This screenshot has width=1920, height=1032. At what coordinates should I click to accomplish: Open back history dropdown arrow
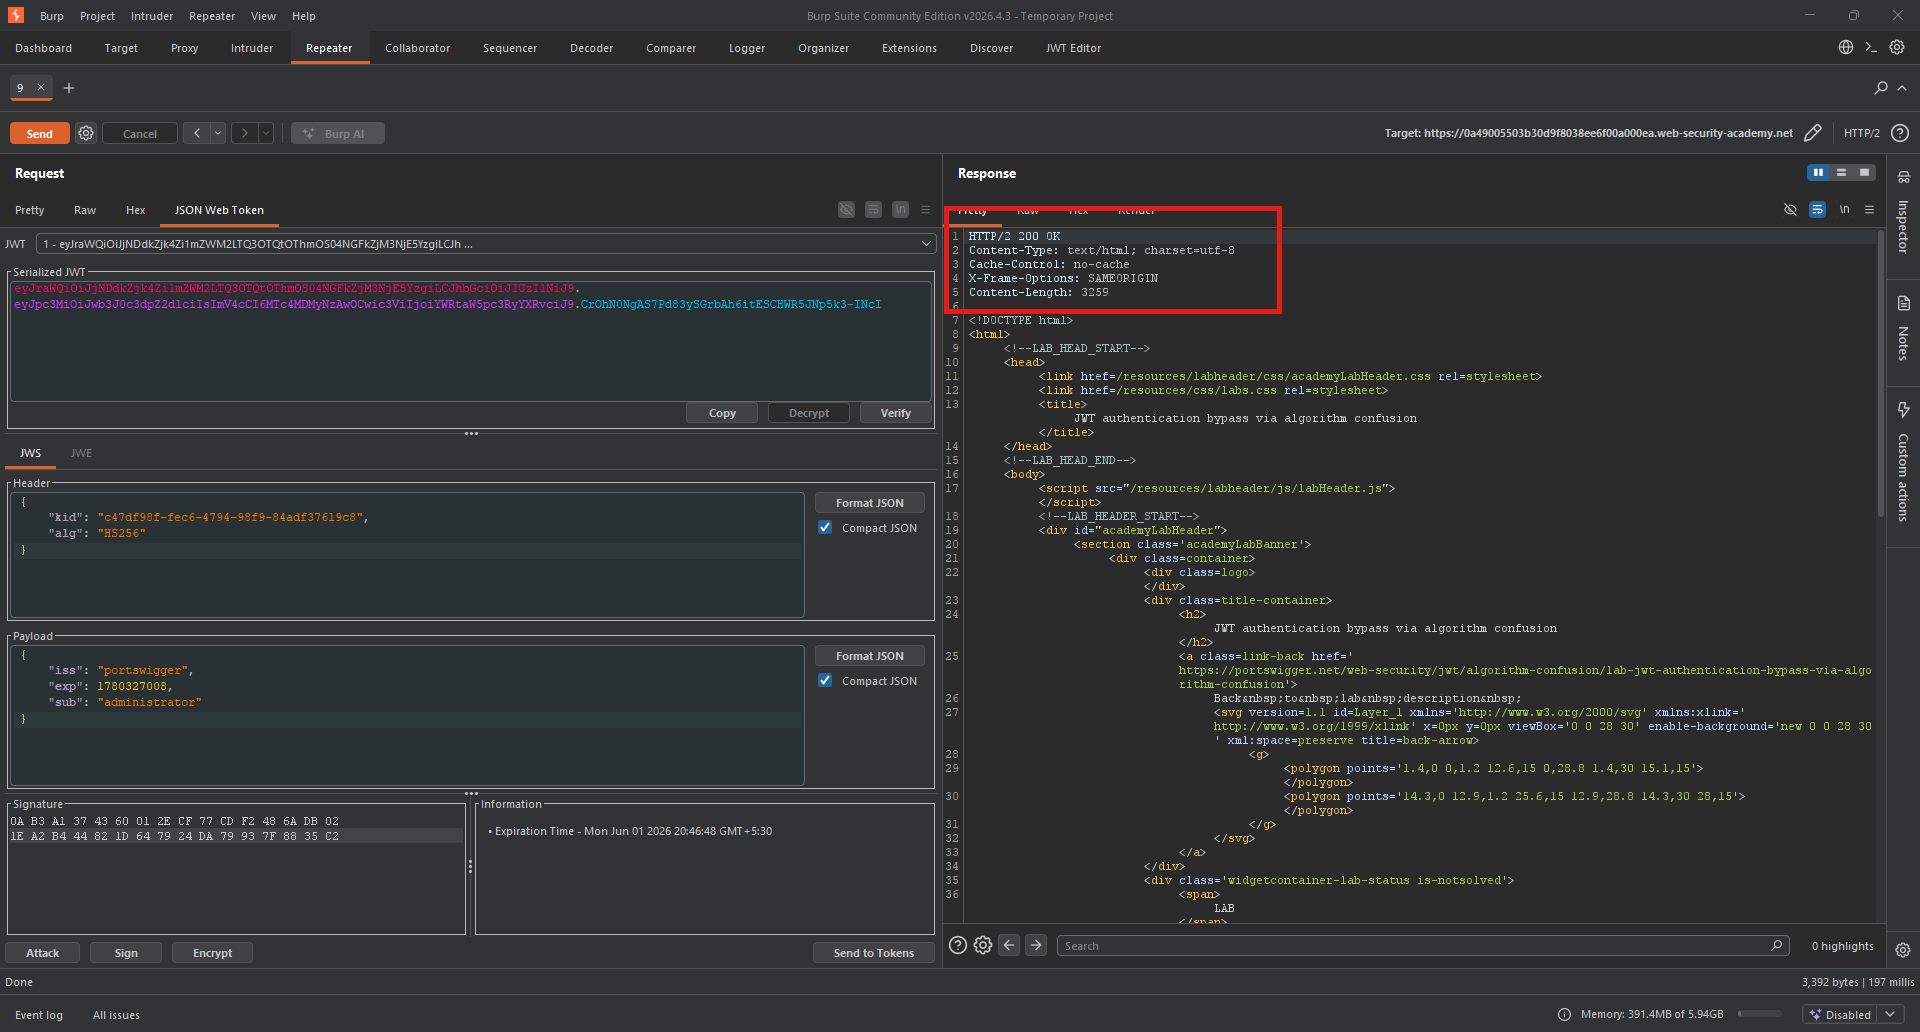tap(218, 133)
